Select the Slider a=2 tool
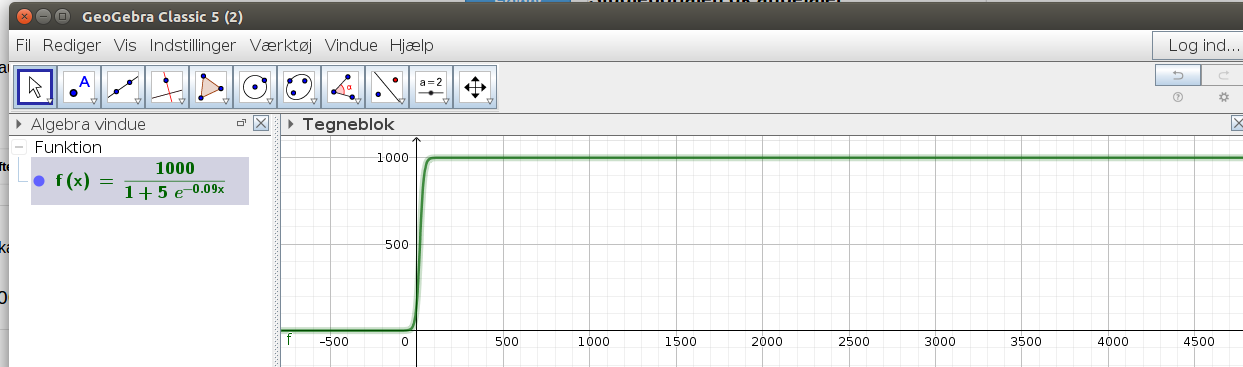This screenshot has width=1243, height=367. click(x=431, y=87)
